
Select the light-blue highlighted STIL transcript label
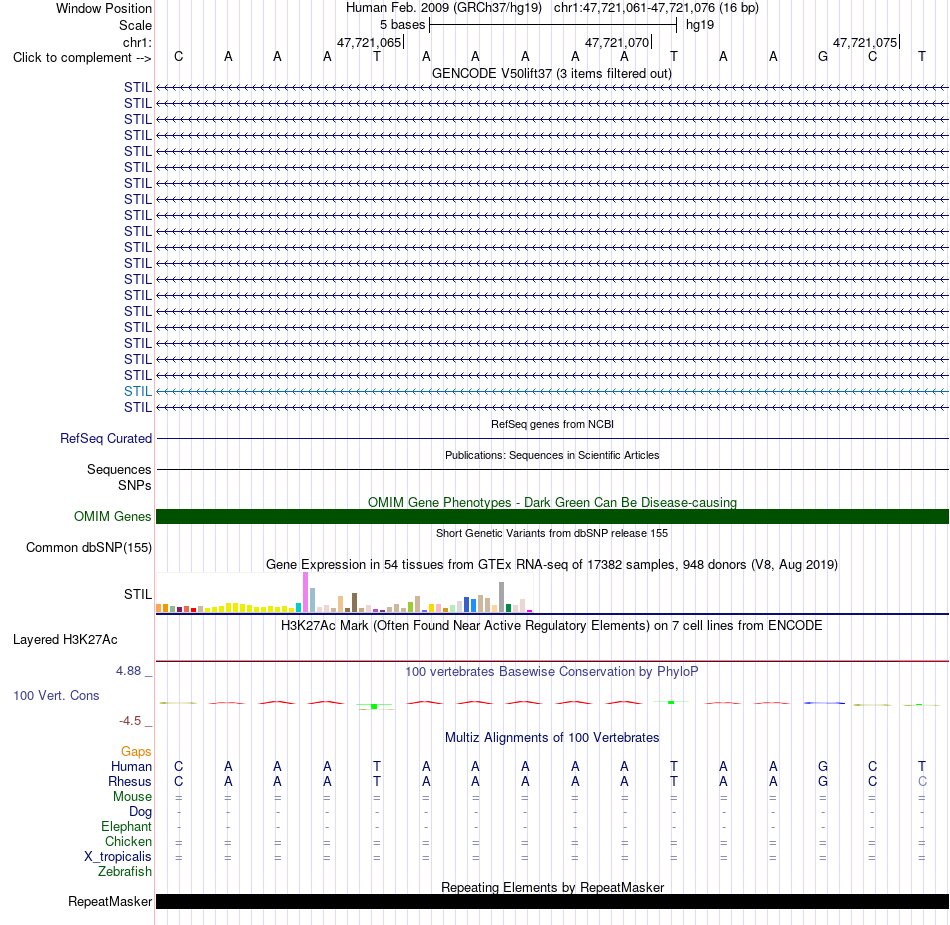(x=138, y=391)
